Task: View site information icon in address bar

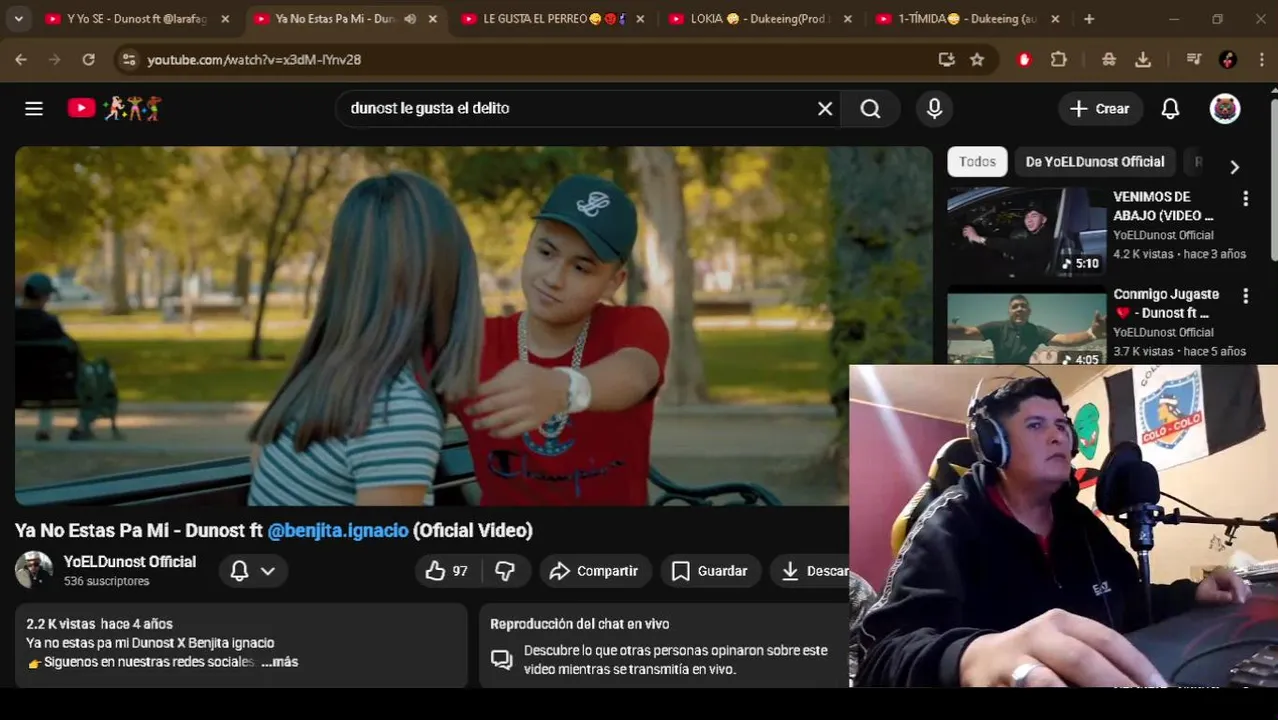Action: tap(128, 60)
